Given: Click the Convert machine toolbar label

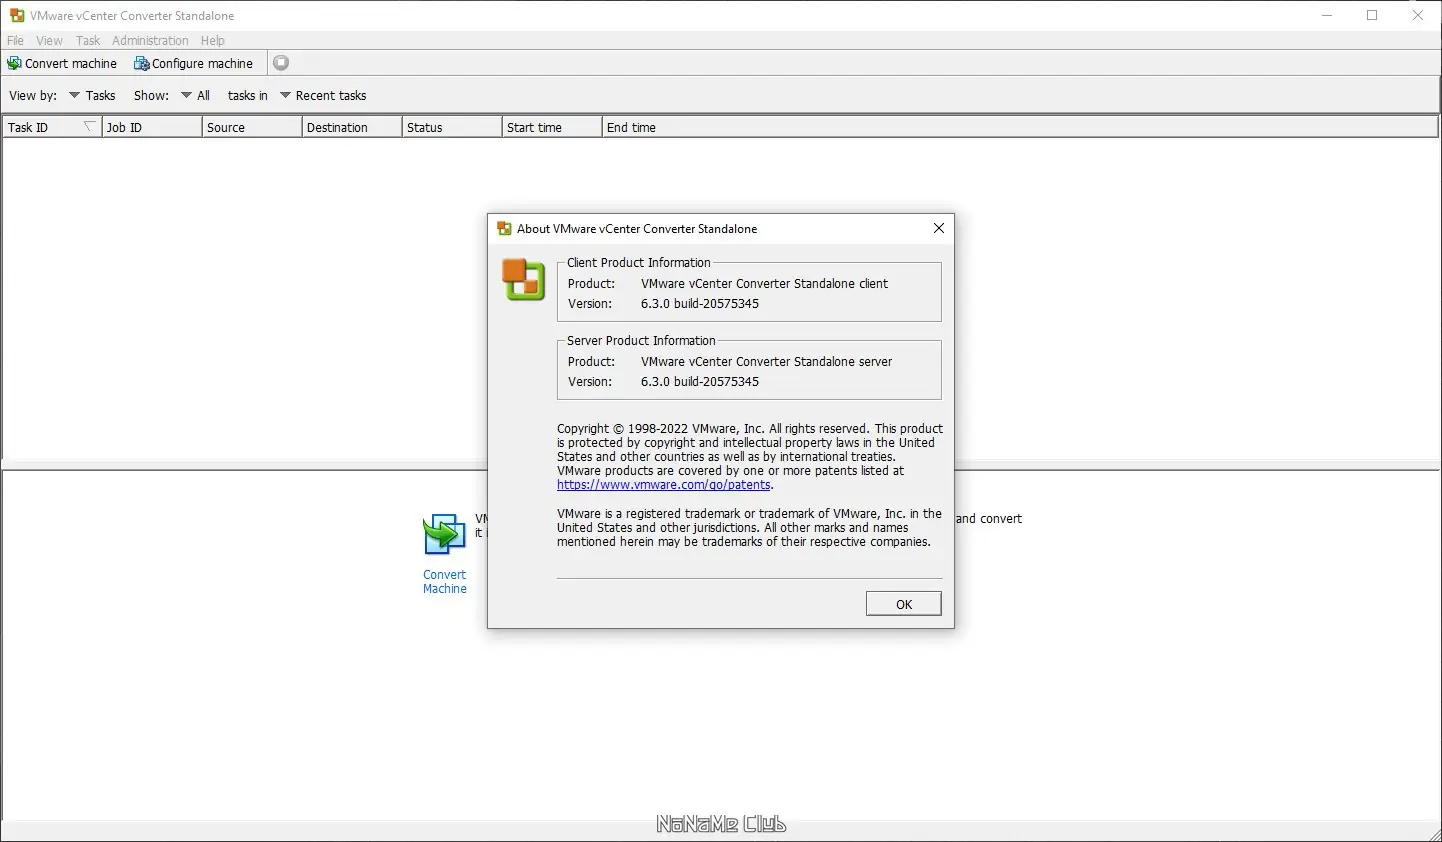Looking at the screenshot, I should coord(71,63).
